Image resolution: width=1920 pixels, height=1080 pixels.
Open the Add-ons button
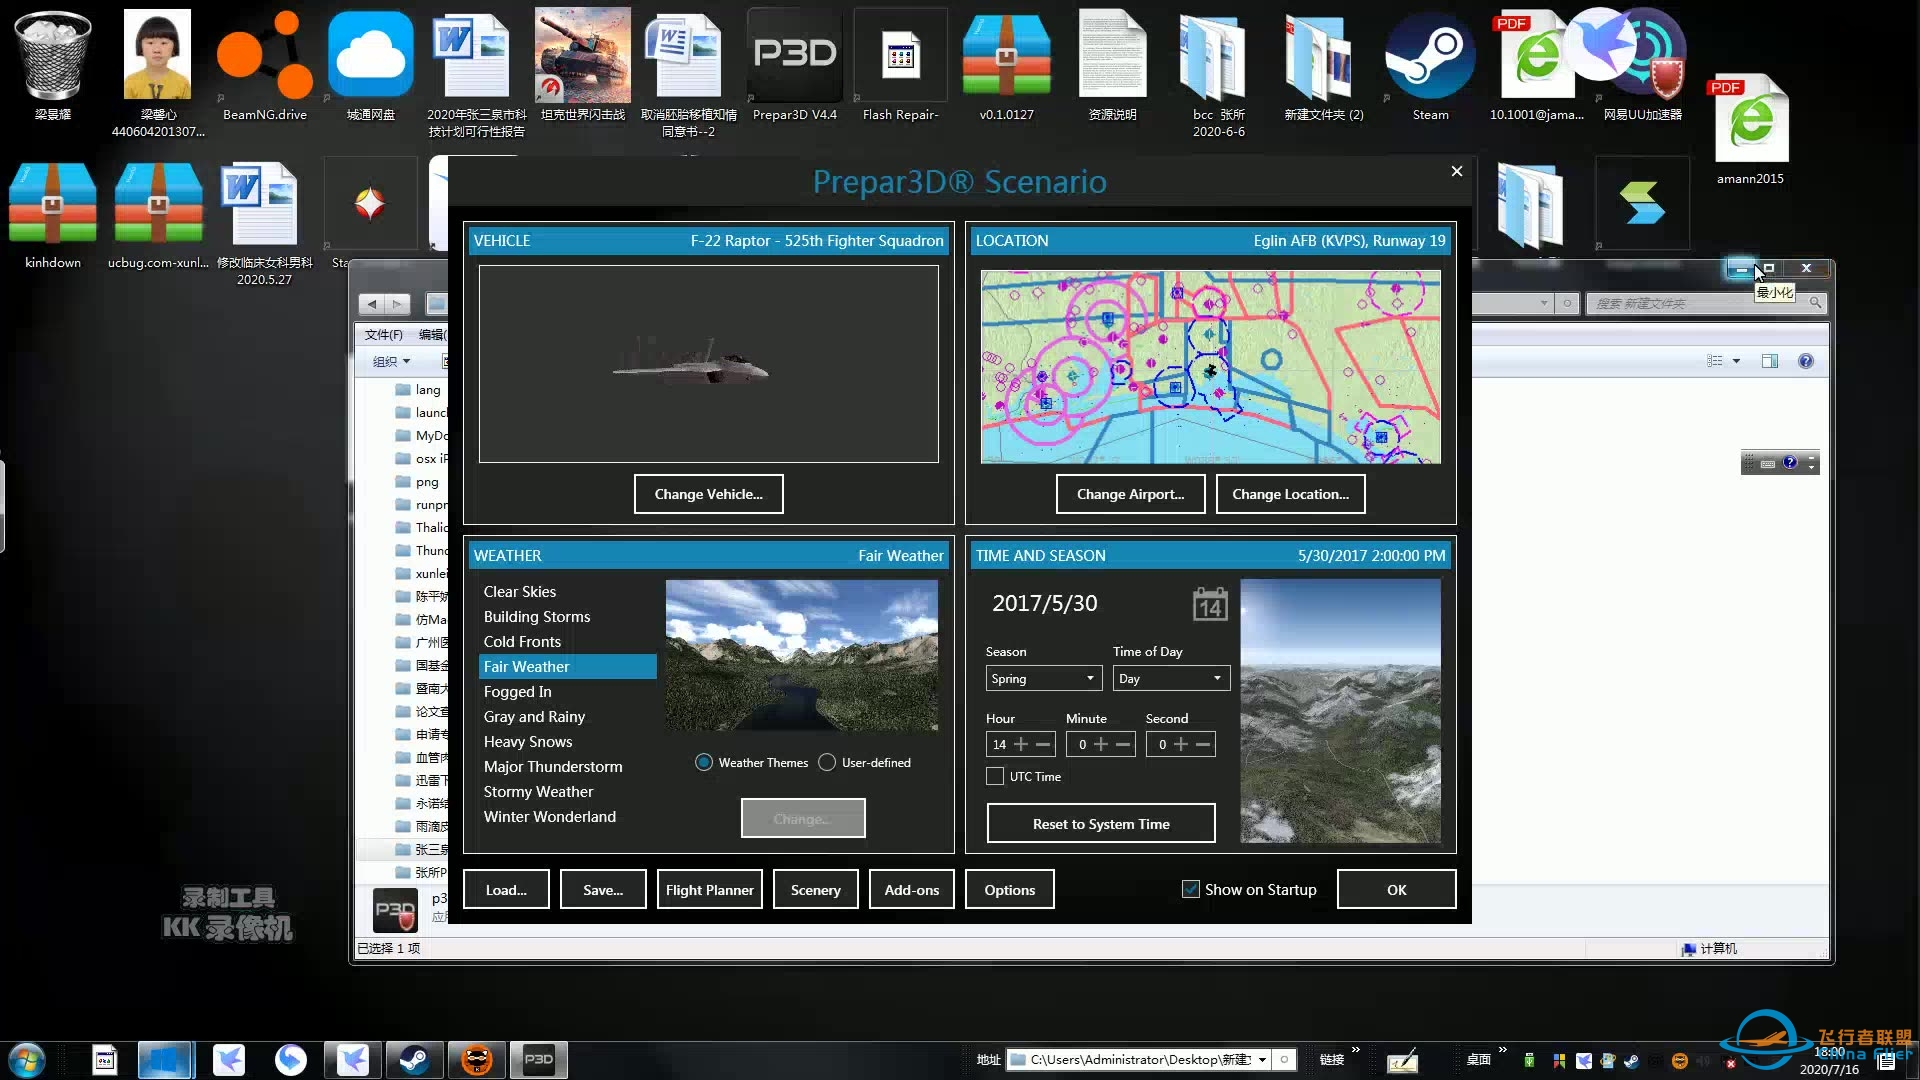(912, 889)
